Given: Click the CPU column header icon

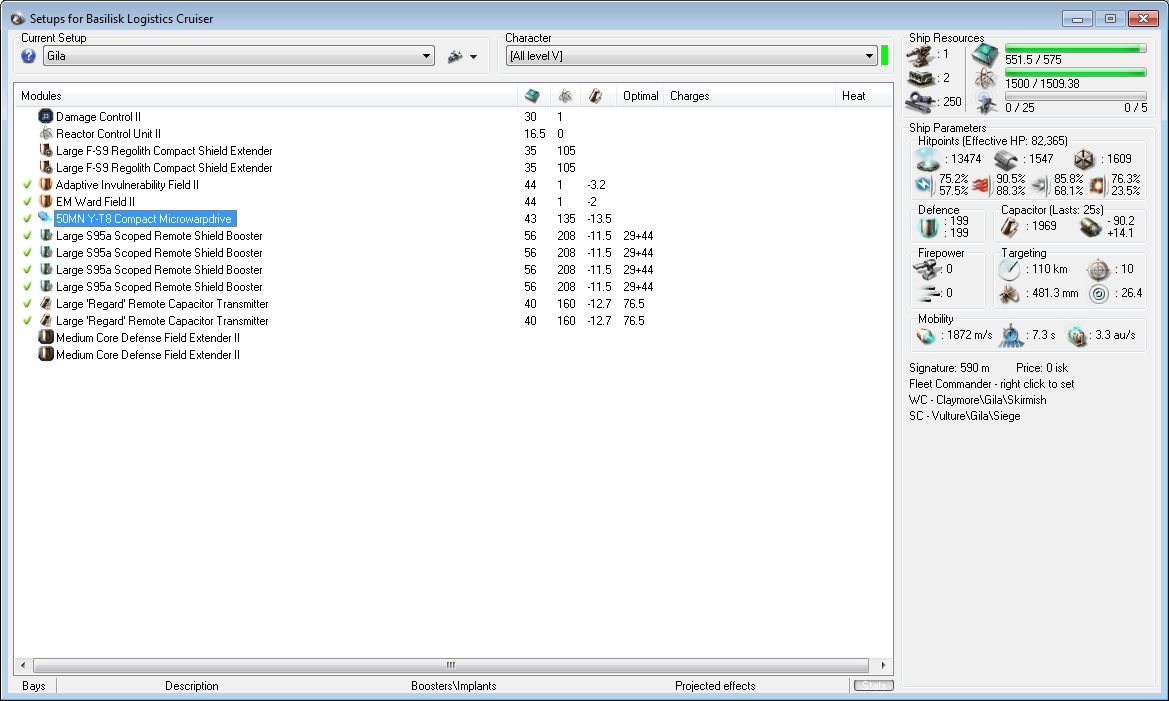Looking at the screenshot, I should pos(532,95).
